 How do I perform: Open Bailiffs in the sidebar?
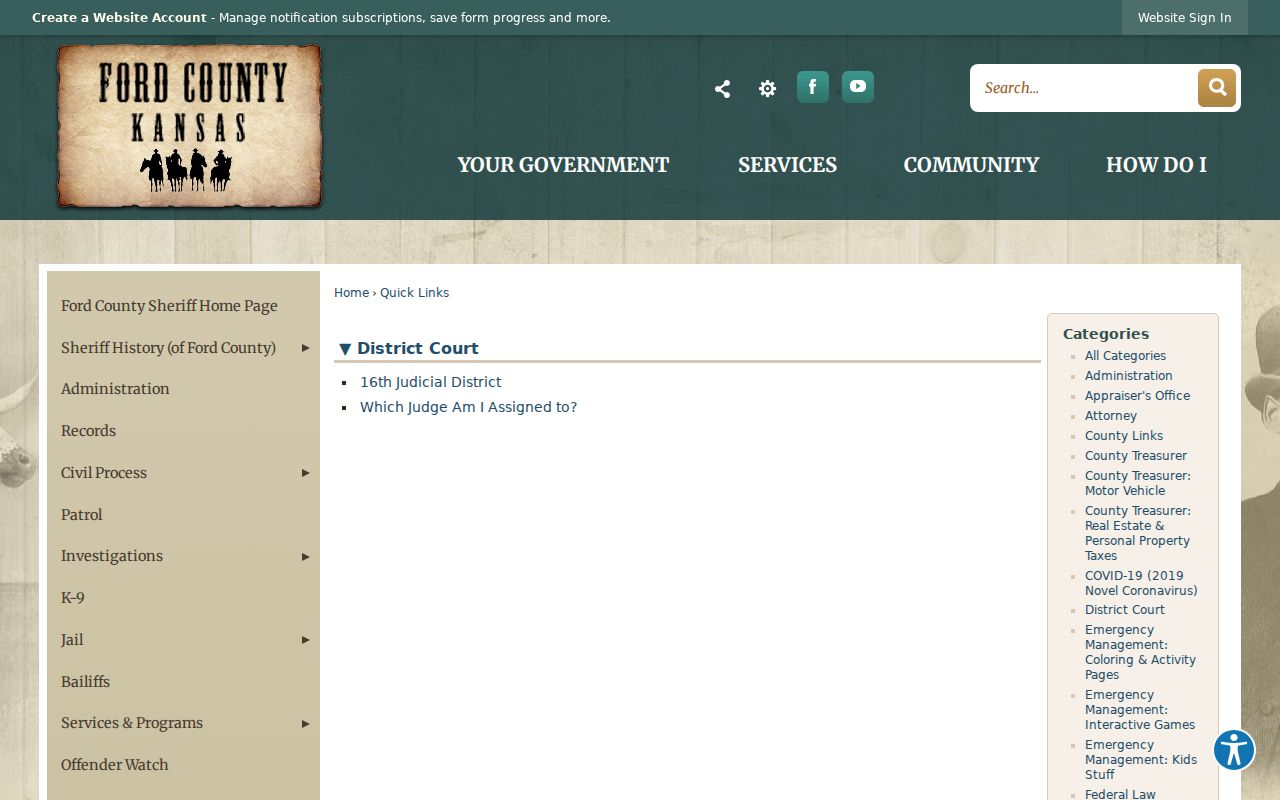[x=85, y=682]
